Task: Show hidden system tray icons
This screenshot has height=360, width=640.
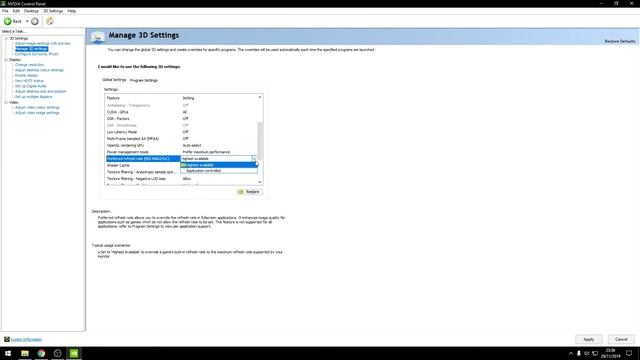Action: point(571,353)
